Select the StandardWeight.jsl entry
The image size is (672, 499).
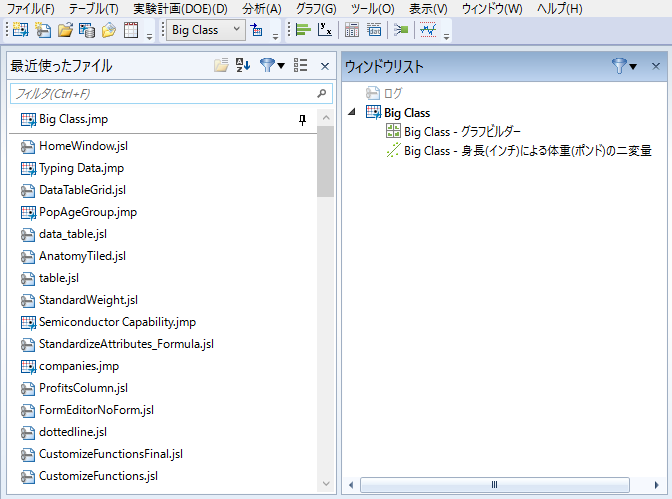pyautogui.click(x=88, y=300)
